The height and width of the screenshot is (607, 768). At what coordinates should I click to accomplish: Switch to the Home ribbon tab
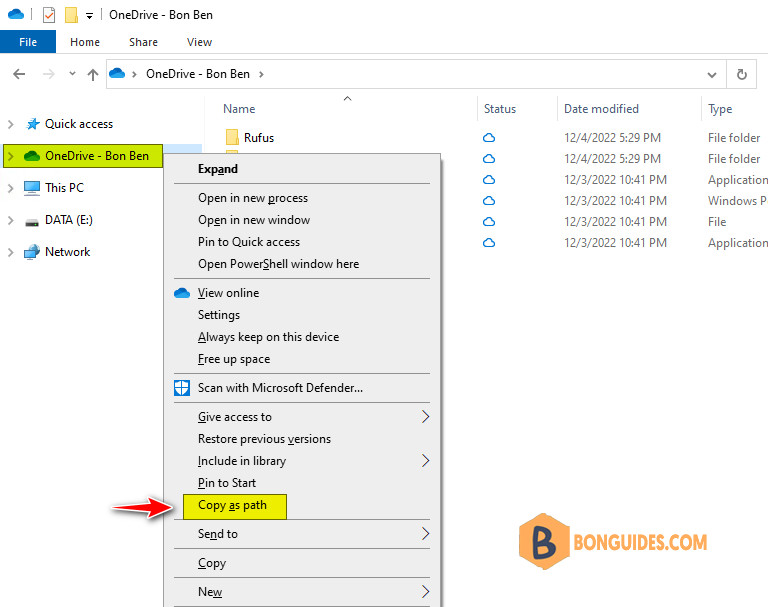tap(85, 42)
